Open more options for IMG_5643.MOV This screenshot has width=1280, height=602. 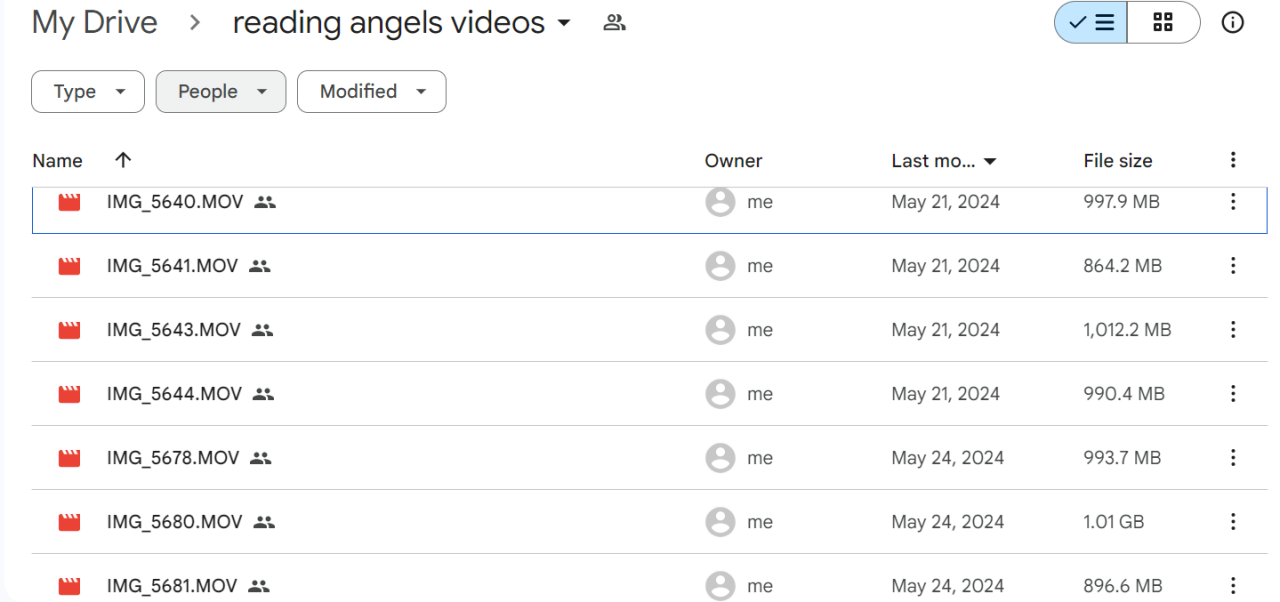pos(1233,330)
